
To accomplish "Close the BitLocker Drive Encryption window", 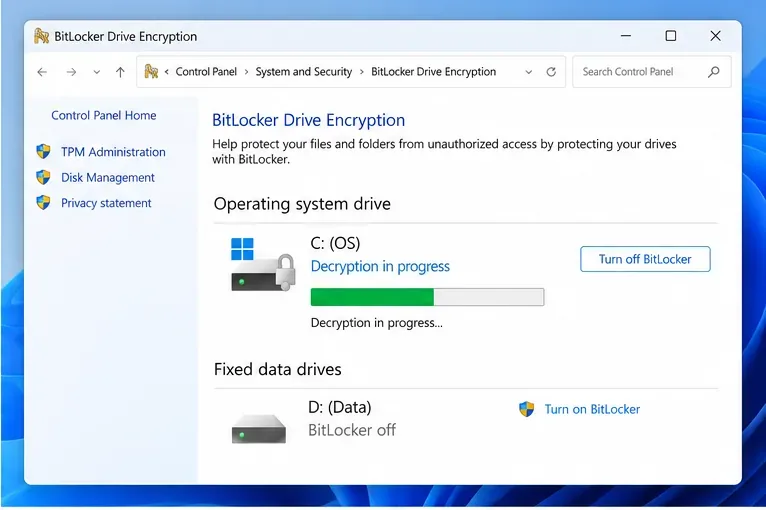I will tap(715, 36).
